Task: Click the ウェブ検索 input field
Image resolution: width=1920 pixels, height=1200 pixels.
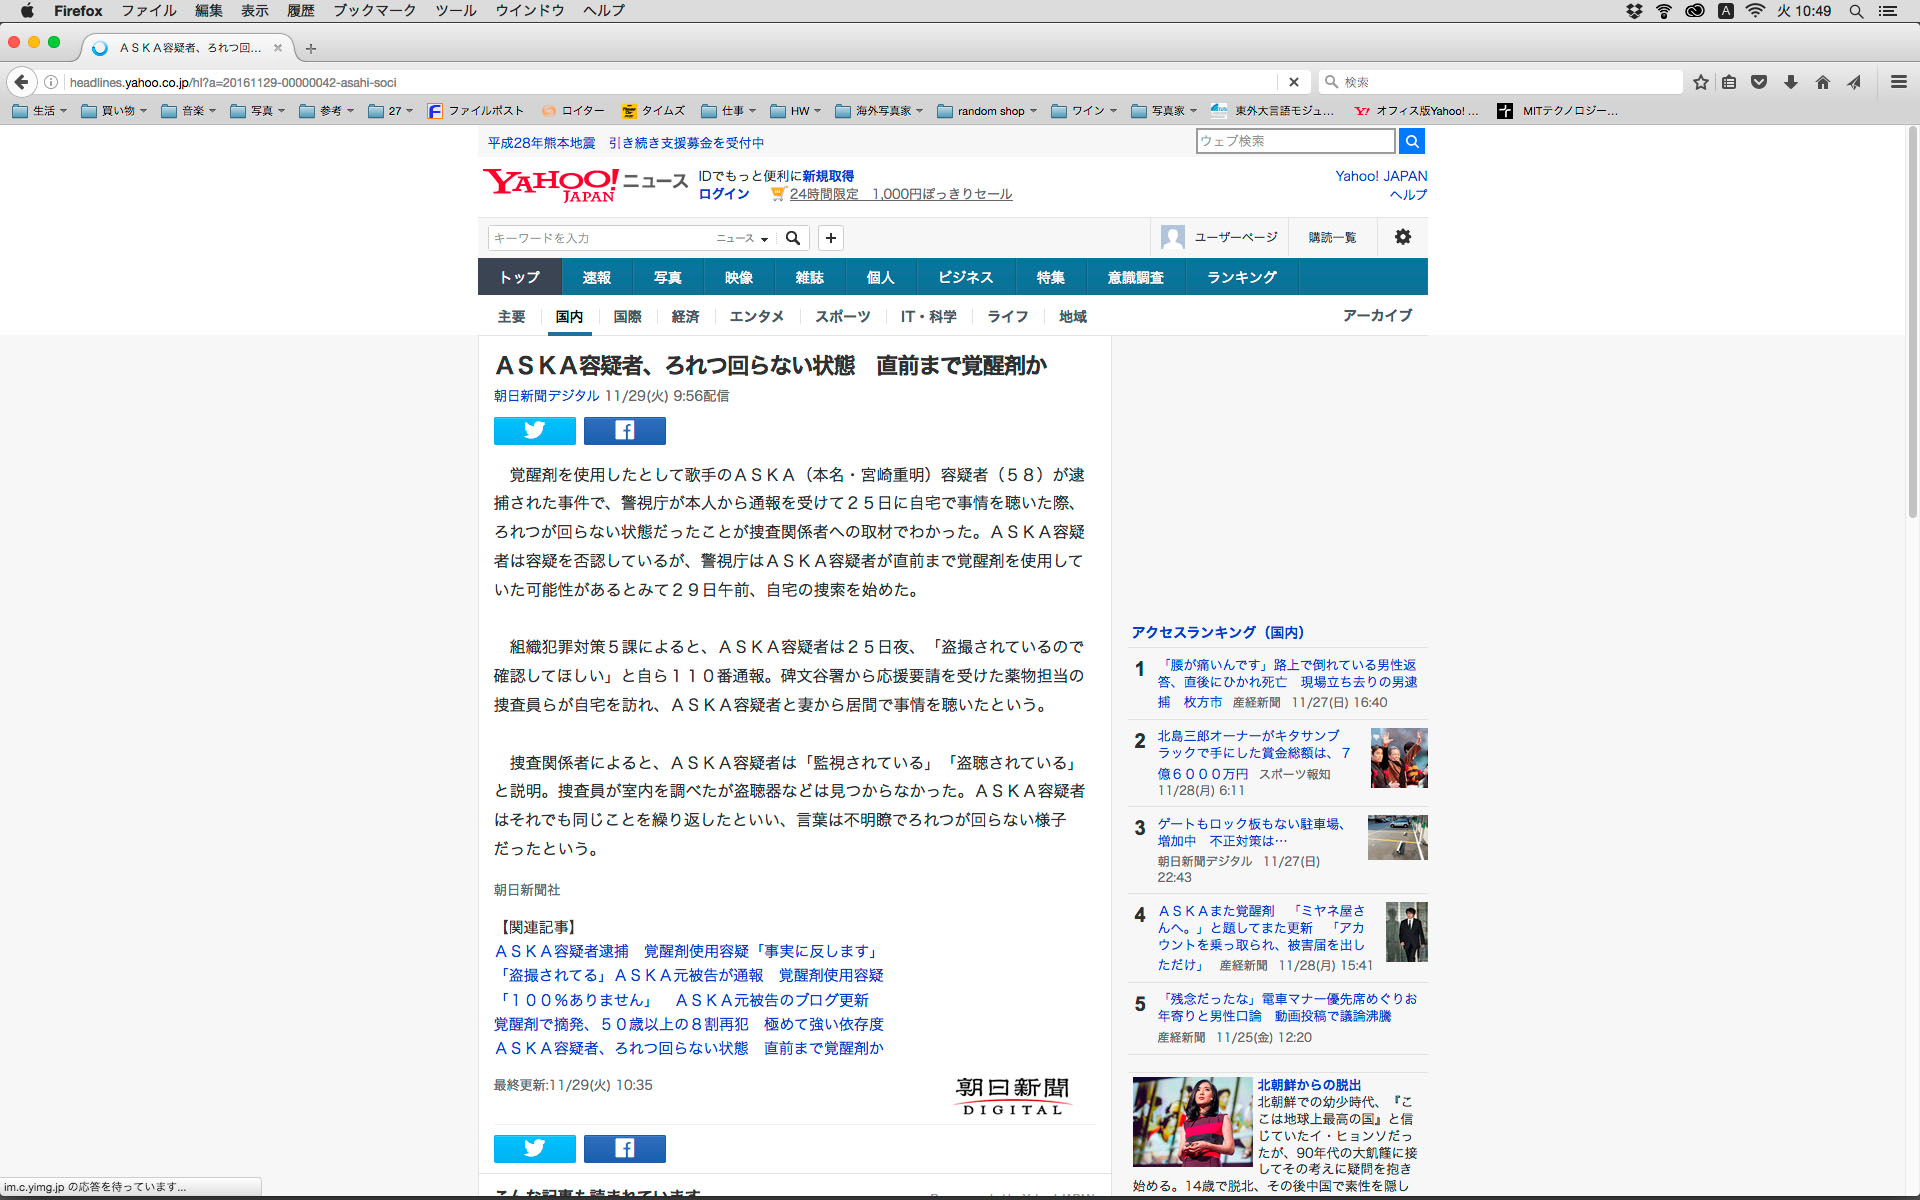Action: pos(1294,141)
